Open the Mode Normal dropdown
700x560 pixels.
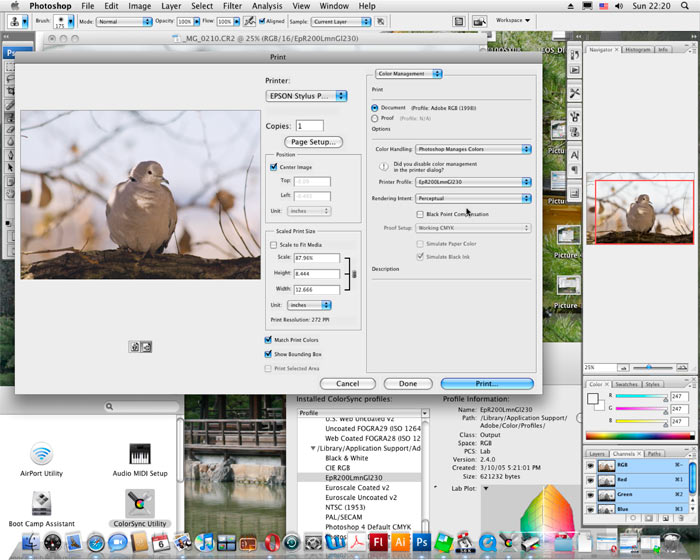coord(124,21)
